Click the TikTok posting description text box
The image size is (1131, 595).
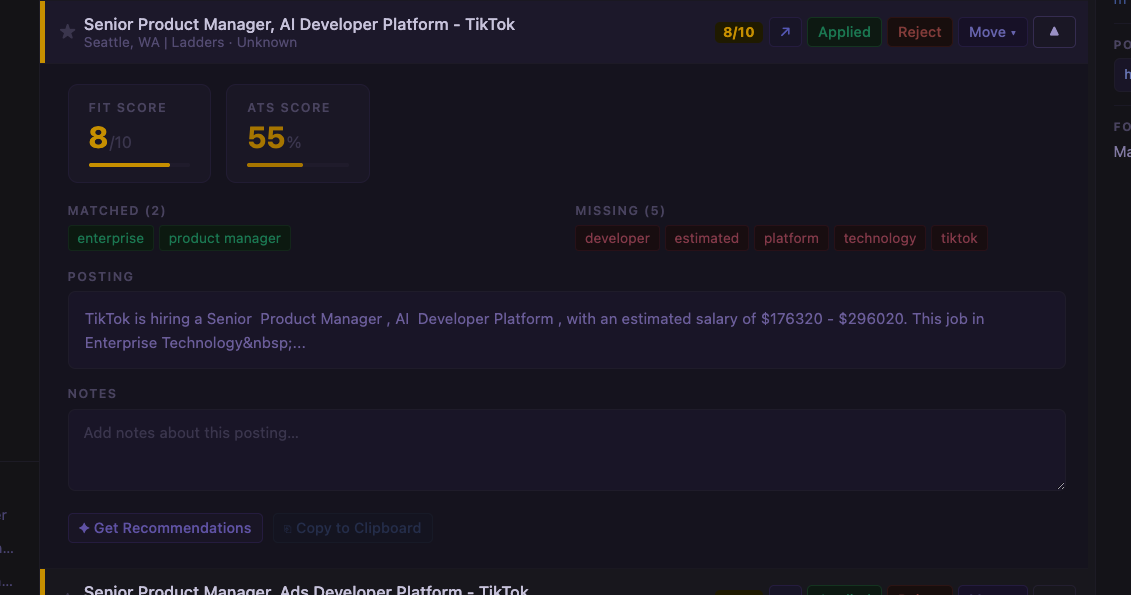click(x=566, y=330)
